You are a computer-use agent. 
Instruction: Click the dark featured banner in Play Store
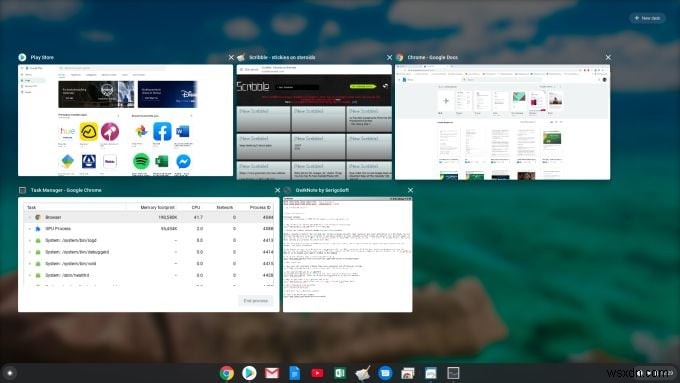pyautogui.click(x=96, y=94)
